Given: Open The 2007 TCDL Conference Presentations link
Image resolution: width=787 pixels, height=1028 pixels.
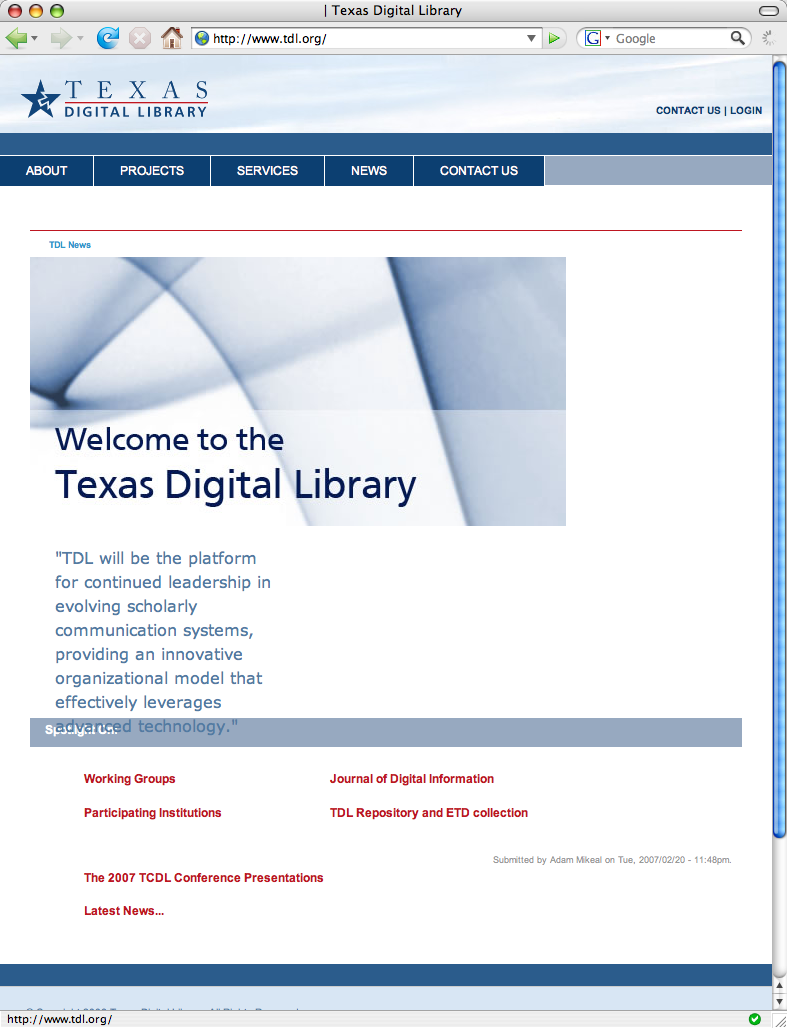Looking at the screenshot, I should coord(203,878).
